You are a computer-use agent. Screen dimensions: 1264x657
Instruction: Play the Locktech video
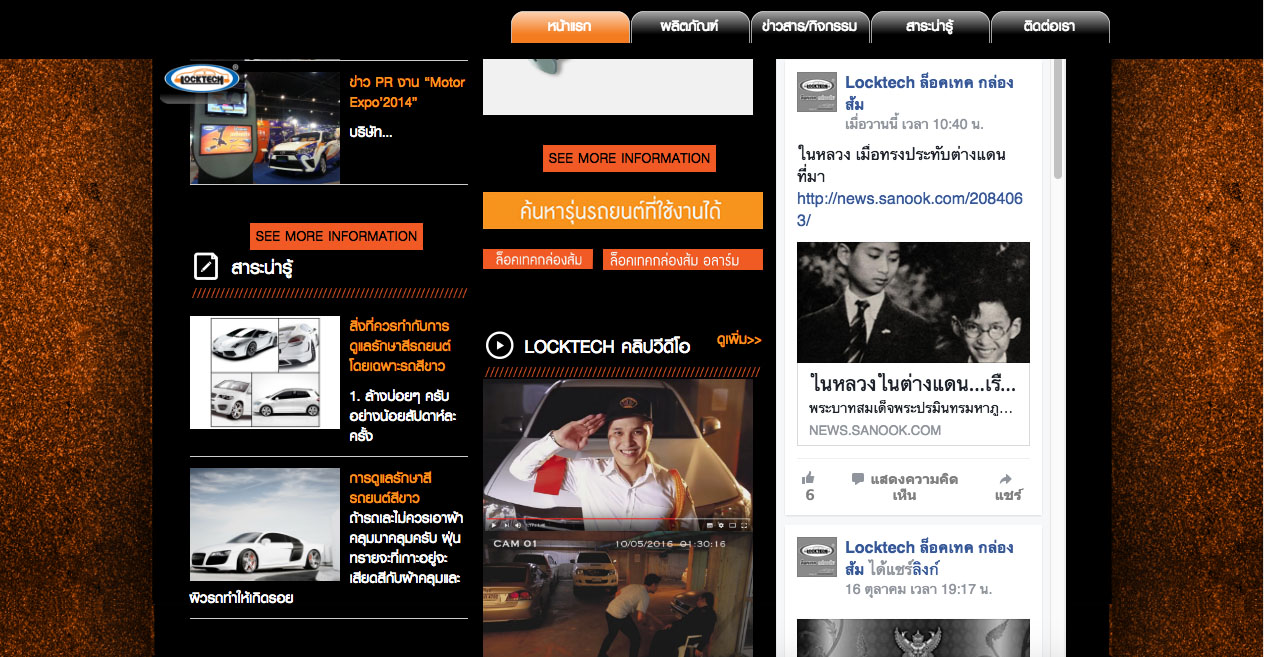click(x=493, y=525)
